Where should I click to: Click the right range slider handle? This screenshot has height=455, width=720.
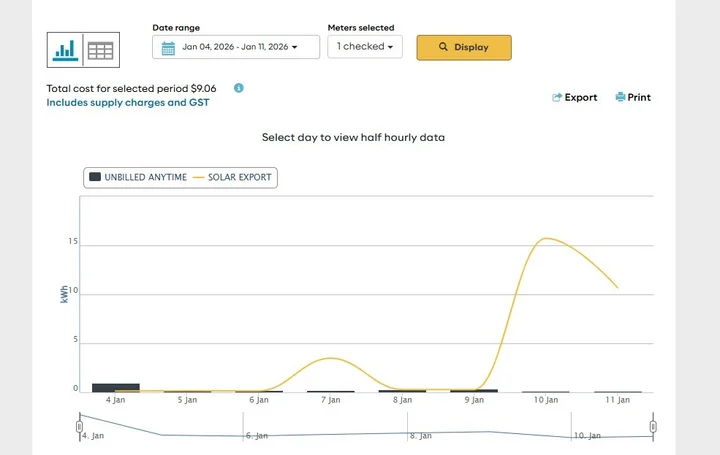[653, 427]
